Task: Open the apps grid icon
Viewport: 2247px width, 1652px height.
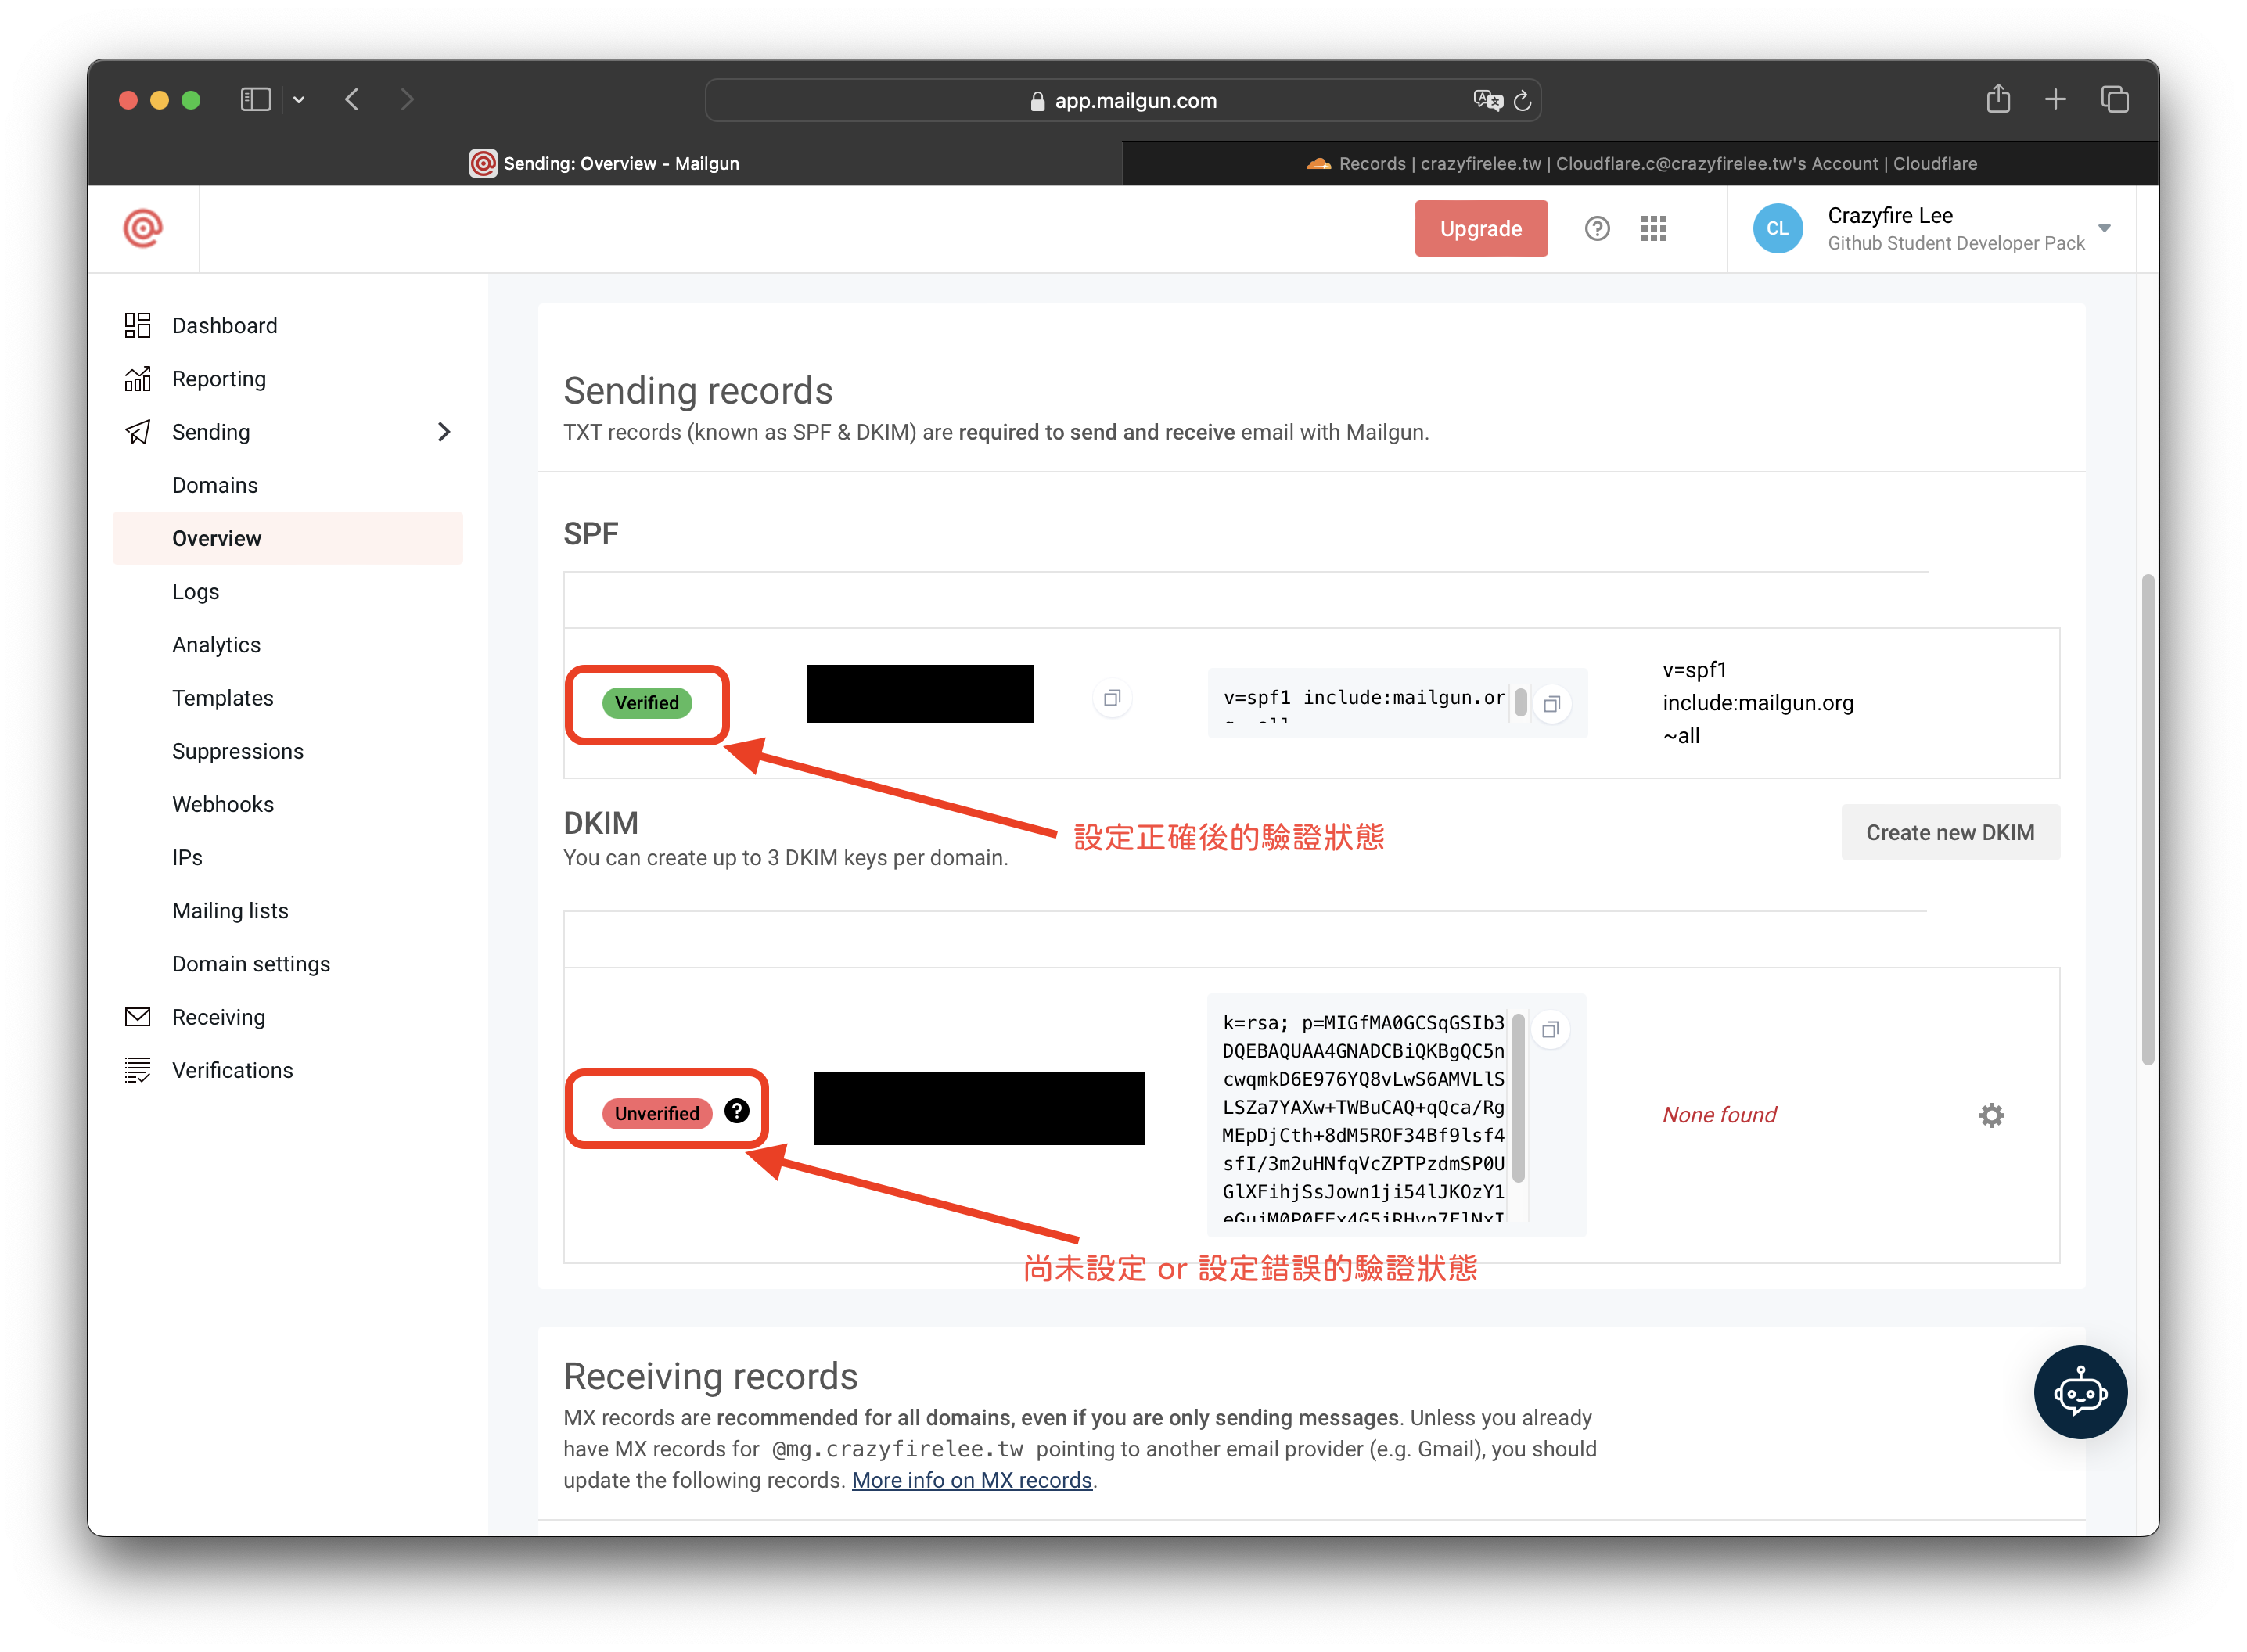Action: pos(1653,229)
